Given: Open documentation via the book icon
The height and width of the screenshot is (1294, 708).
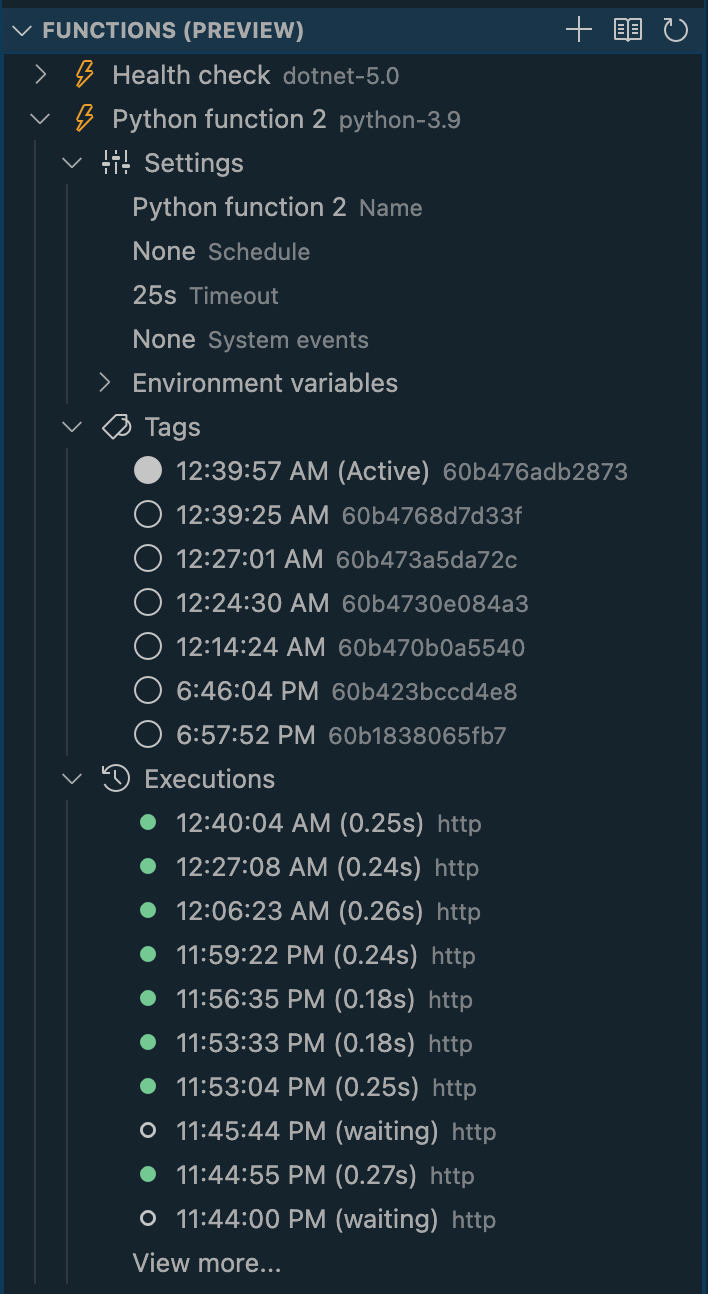Looking at the screenshot, I should (628, 30).
